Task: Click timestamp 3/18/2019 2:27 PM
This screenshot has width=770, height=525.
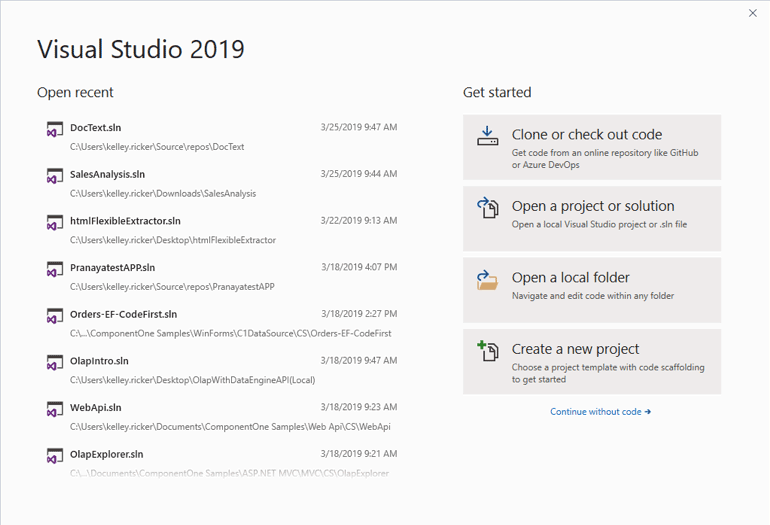Action: point(359,314)
